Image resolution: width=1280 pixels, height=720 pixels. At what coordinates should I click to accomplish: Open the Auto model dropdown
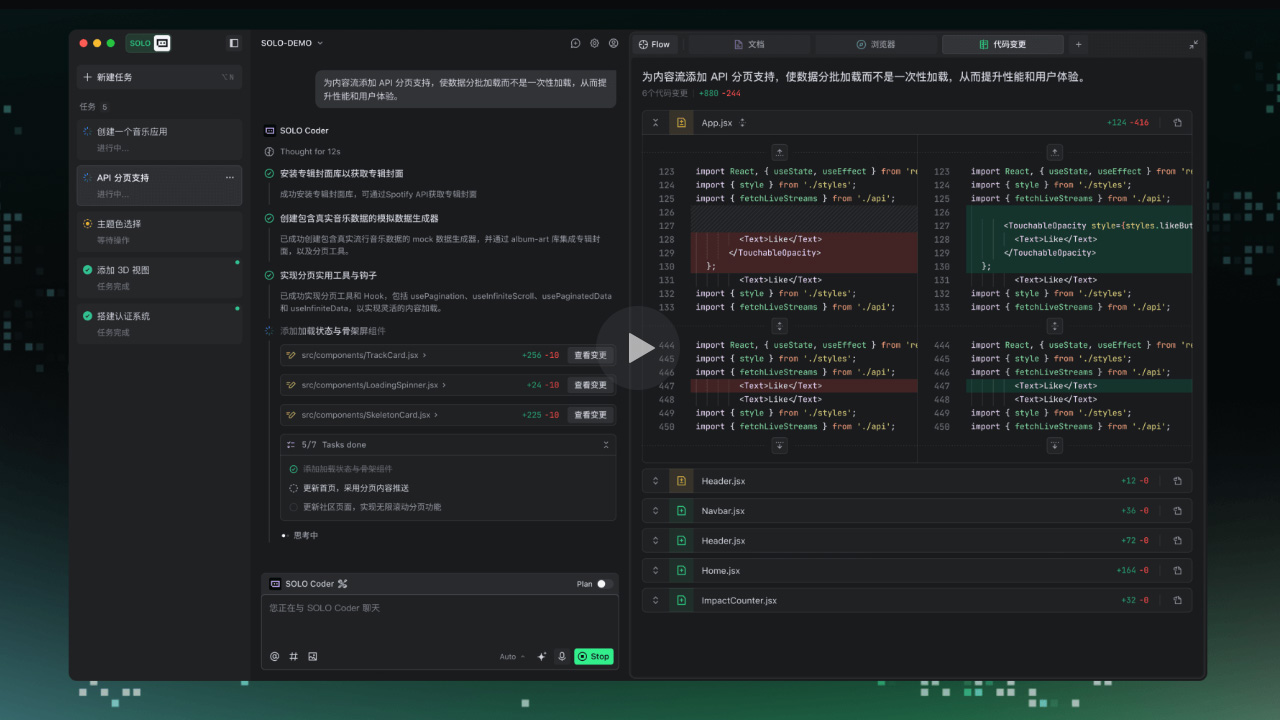click(x=512, y=657)
